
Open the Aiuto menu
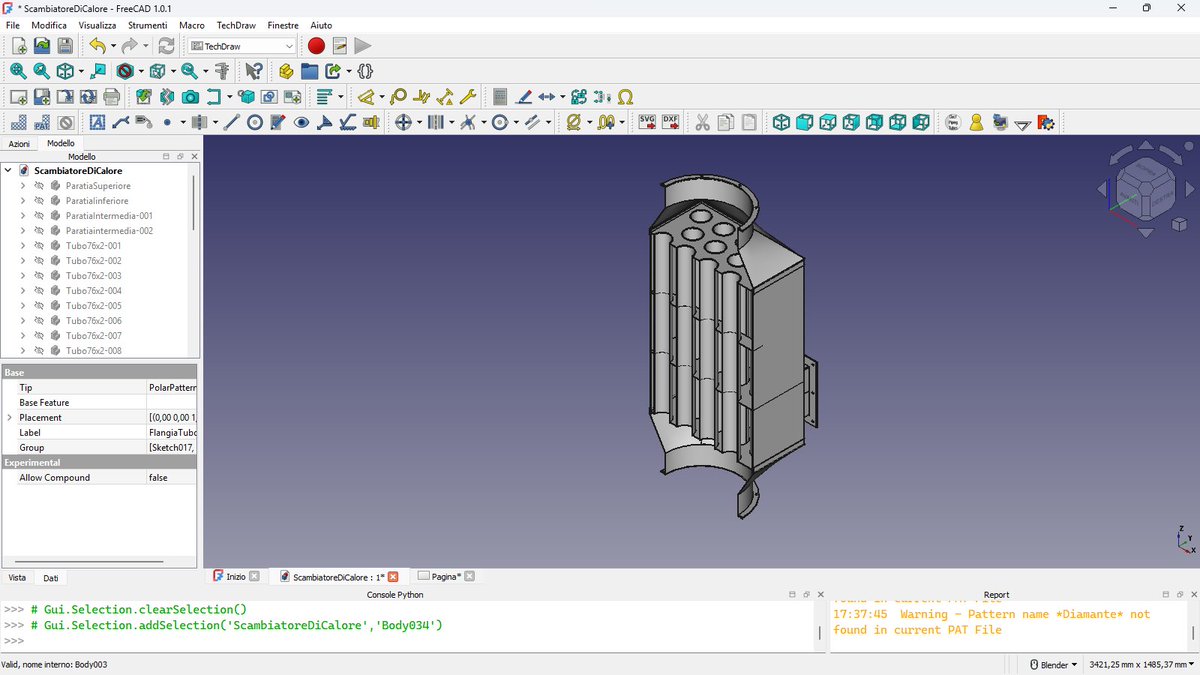point(321,24)
